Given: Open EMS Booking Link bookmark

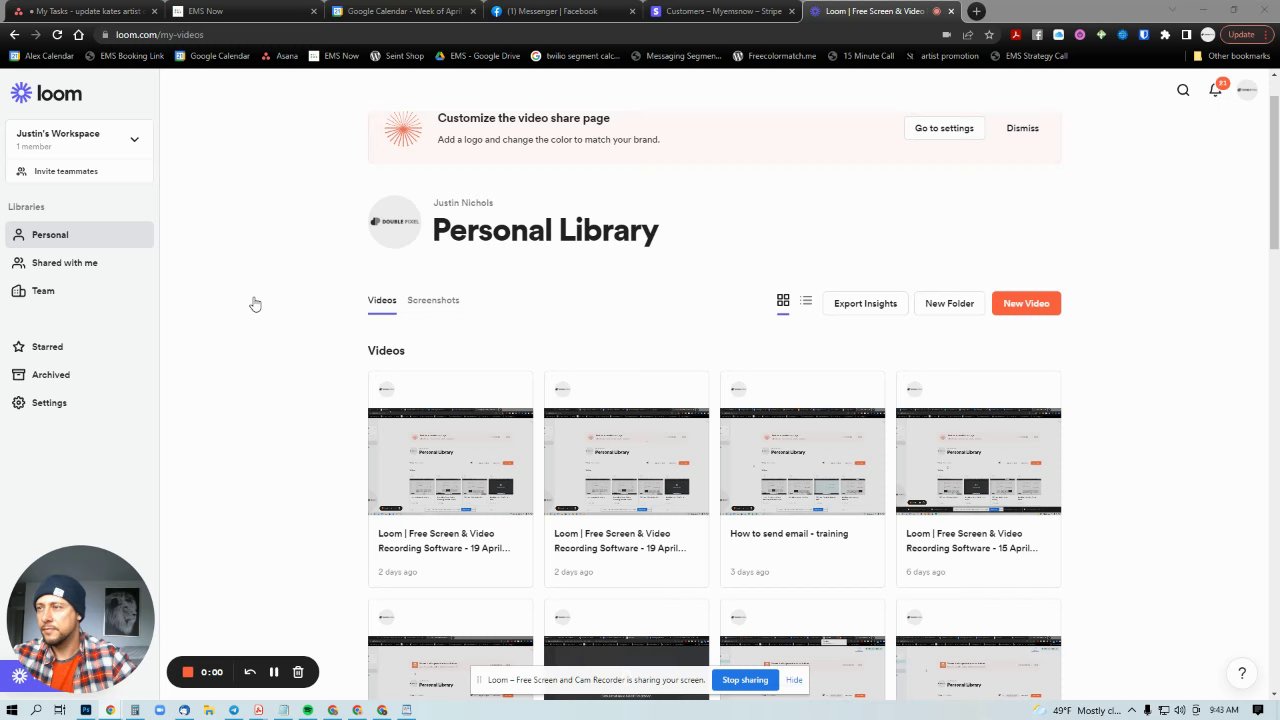Looking at the screenshot, I should coord(124,56).
